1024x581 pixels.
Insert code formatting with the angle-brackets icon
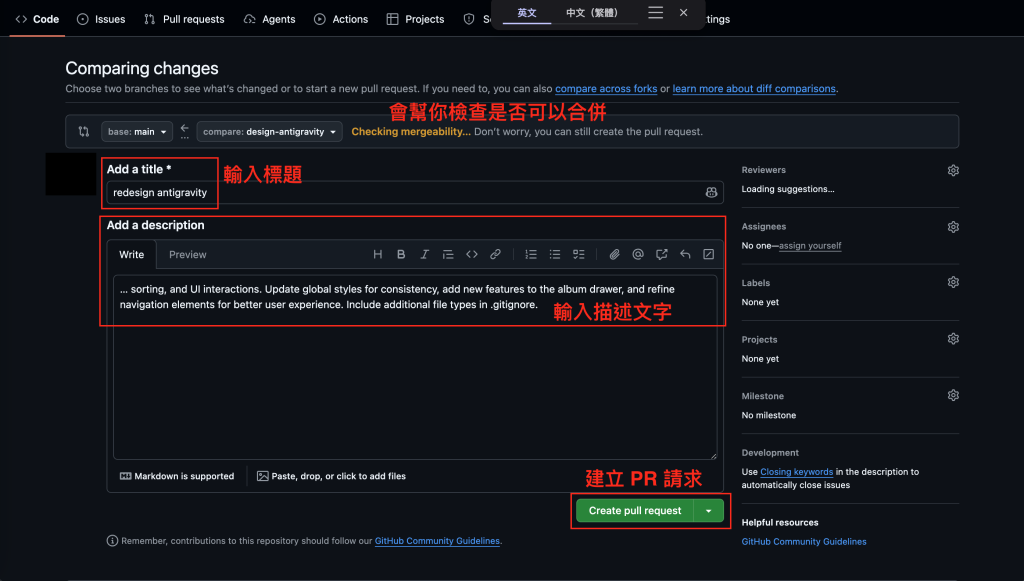[x=472, y=255]
